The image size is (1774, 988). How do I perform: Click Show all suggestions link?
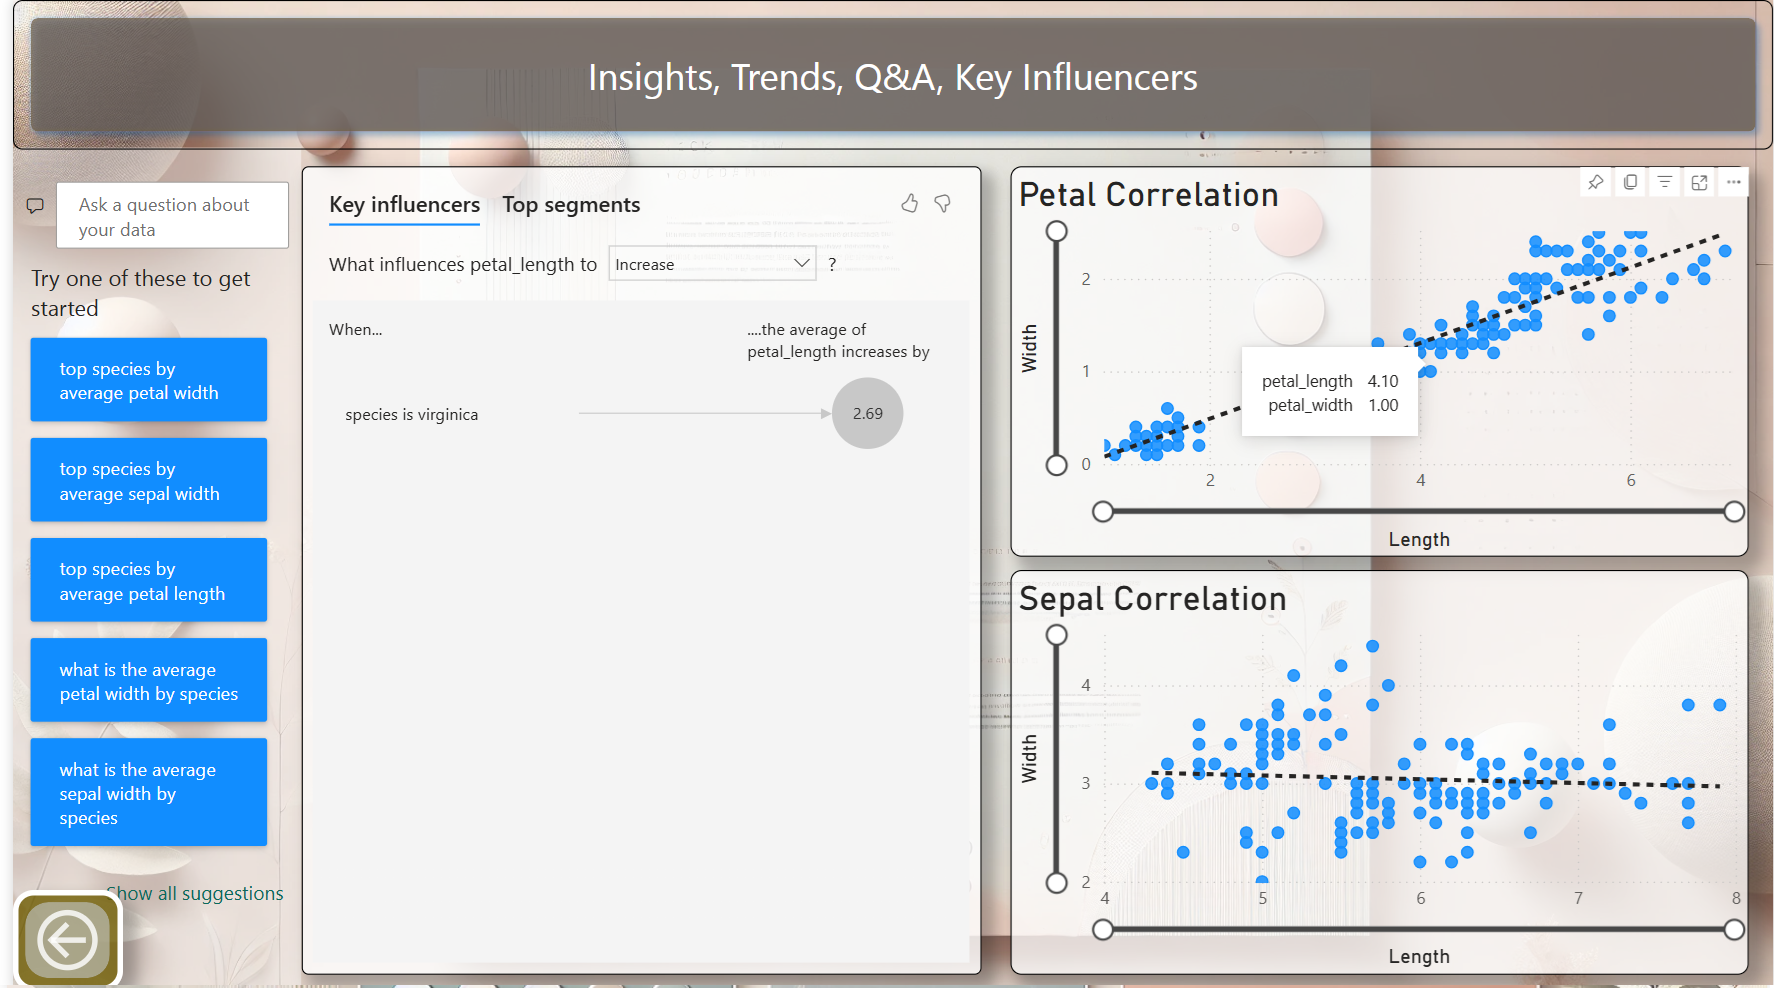pos(195,893)
